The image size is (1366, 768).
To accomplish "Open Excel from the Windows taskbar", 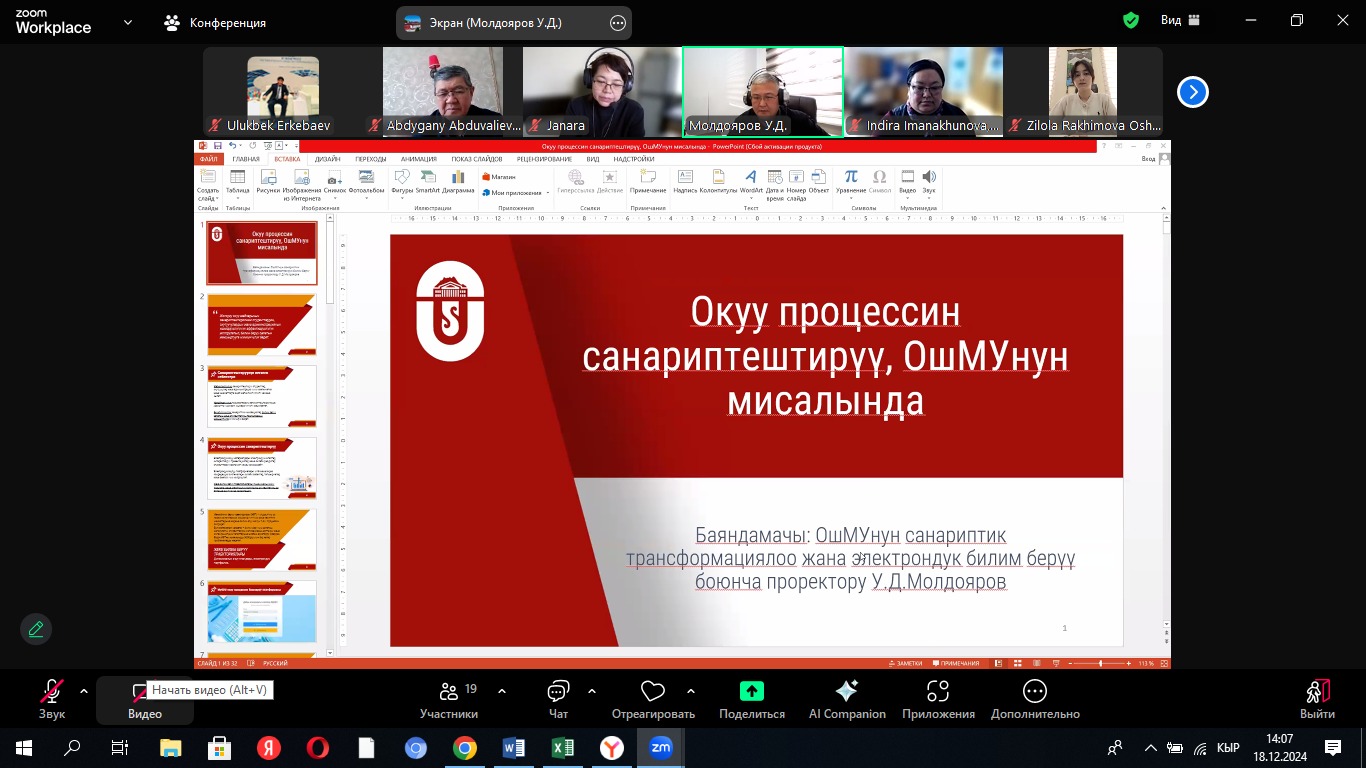I will pyautogui.click(x=562, y=748).
